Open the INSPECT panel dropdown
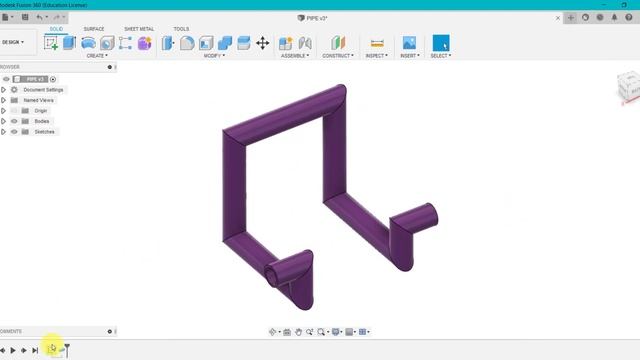Viewport: 640px width, 360px height. (x=377, y=56)
